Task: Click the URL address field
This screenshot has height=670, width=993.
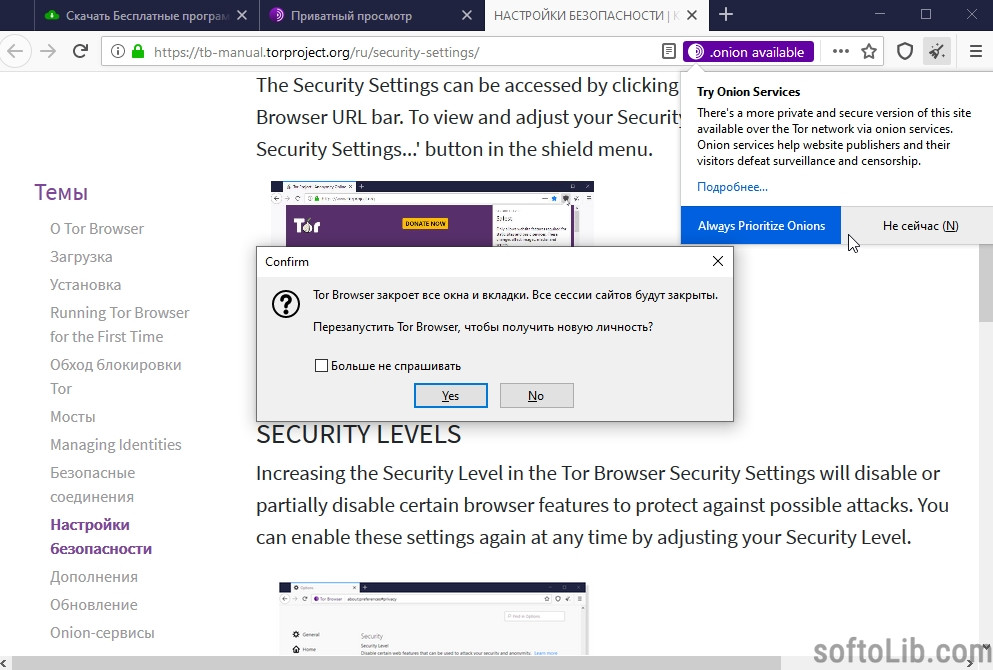Action: pyautogui.click(x=405, y=52)
